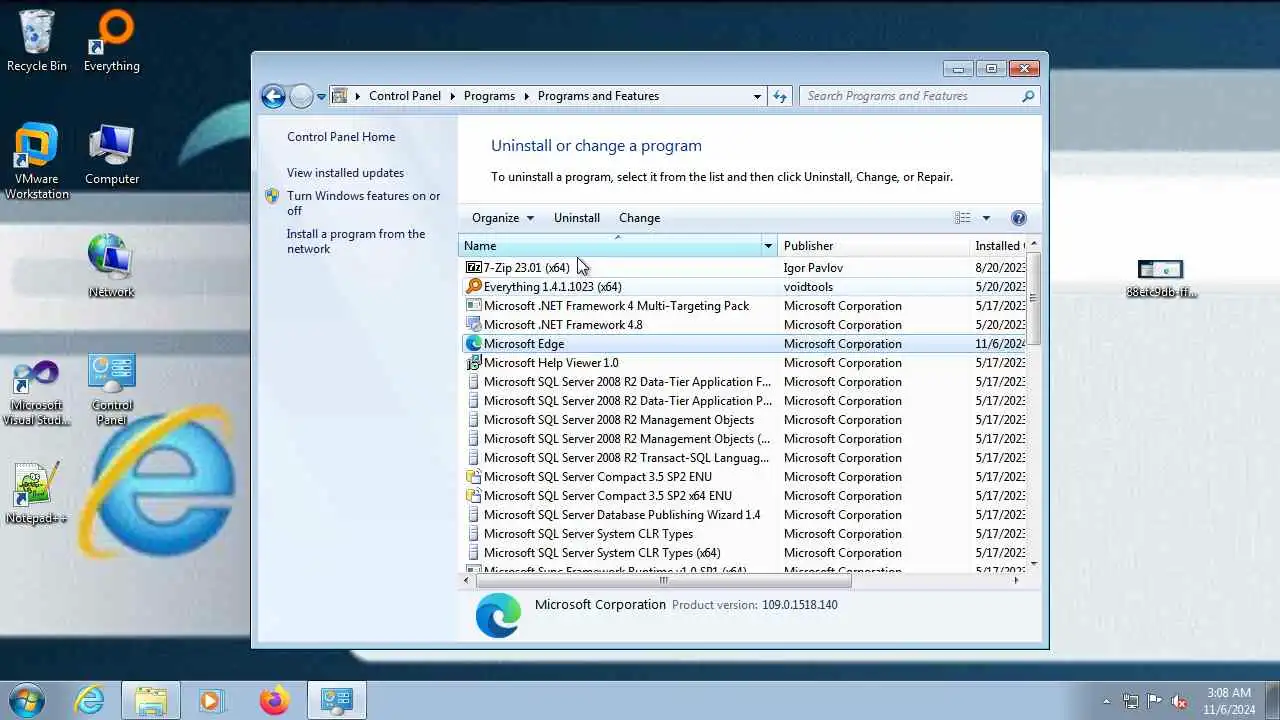Select Microsoft .NET Framework 4 Multi-Targeting Pack
This screenshot has height=720, width=1280.
[x=746, y=305]
